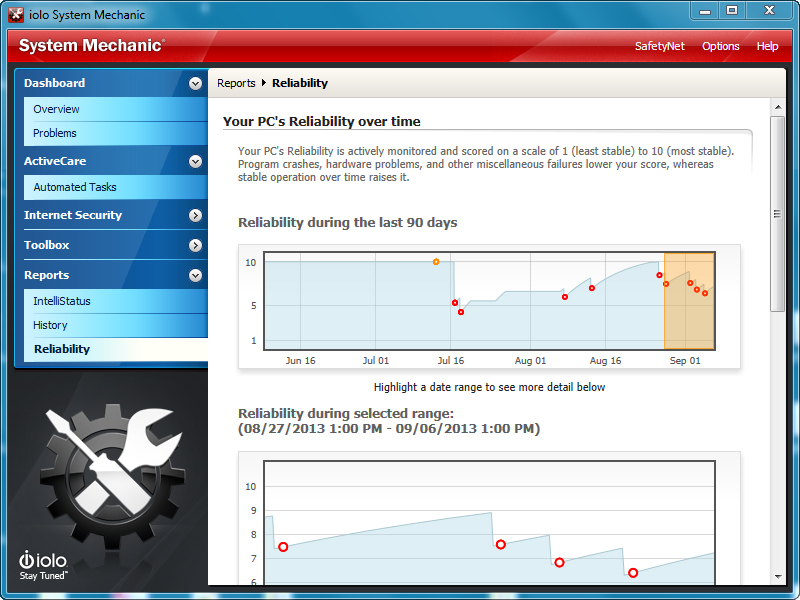Click the red failure marker near Aug 16
This screenshot has height=600, width=800.
click(592, 288)
